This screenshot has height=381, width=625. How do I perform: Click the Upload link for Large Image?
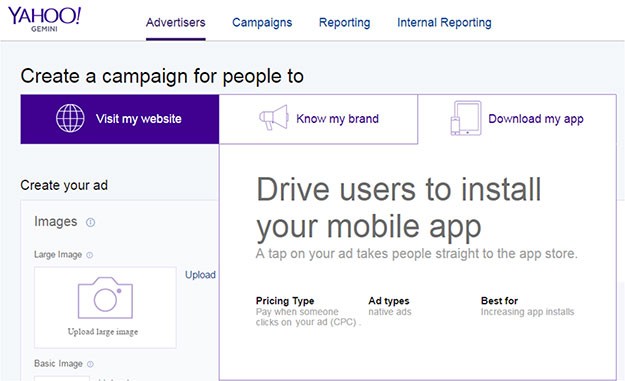[x=200, y=275]
